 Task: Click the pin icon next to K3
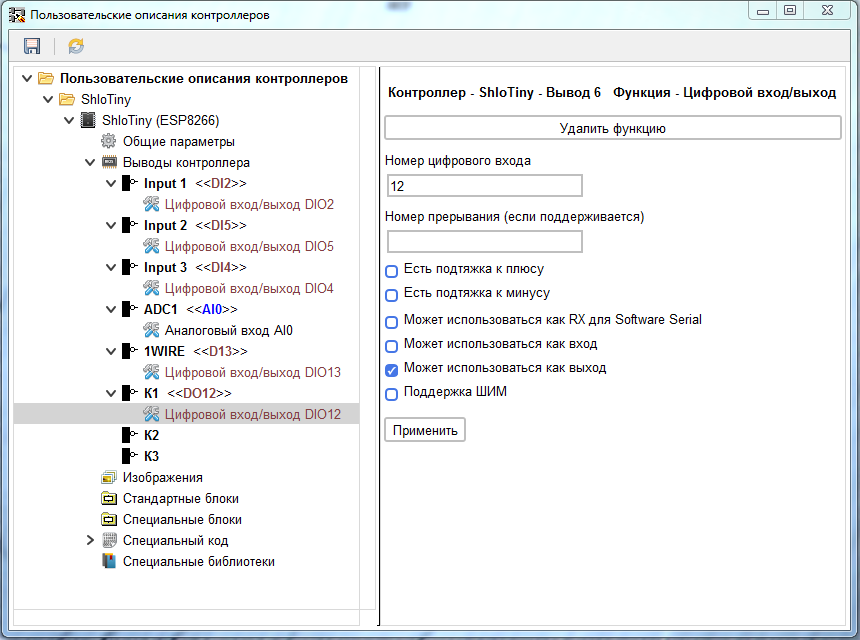coord(130,456)
